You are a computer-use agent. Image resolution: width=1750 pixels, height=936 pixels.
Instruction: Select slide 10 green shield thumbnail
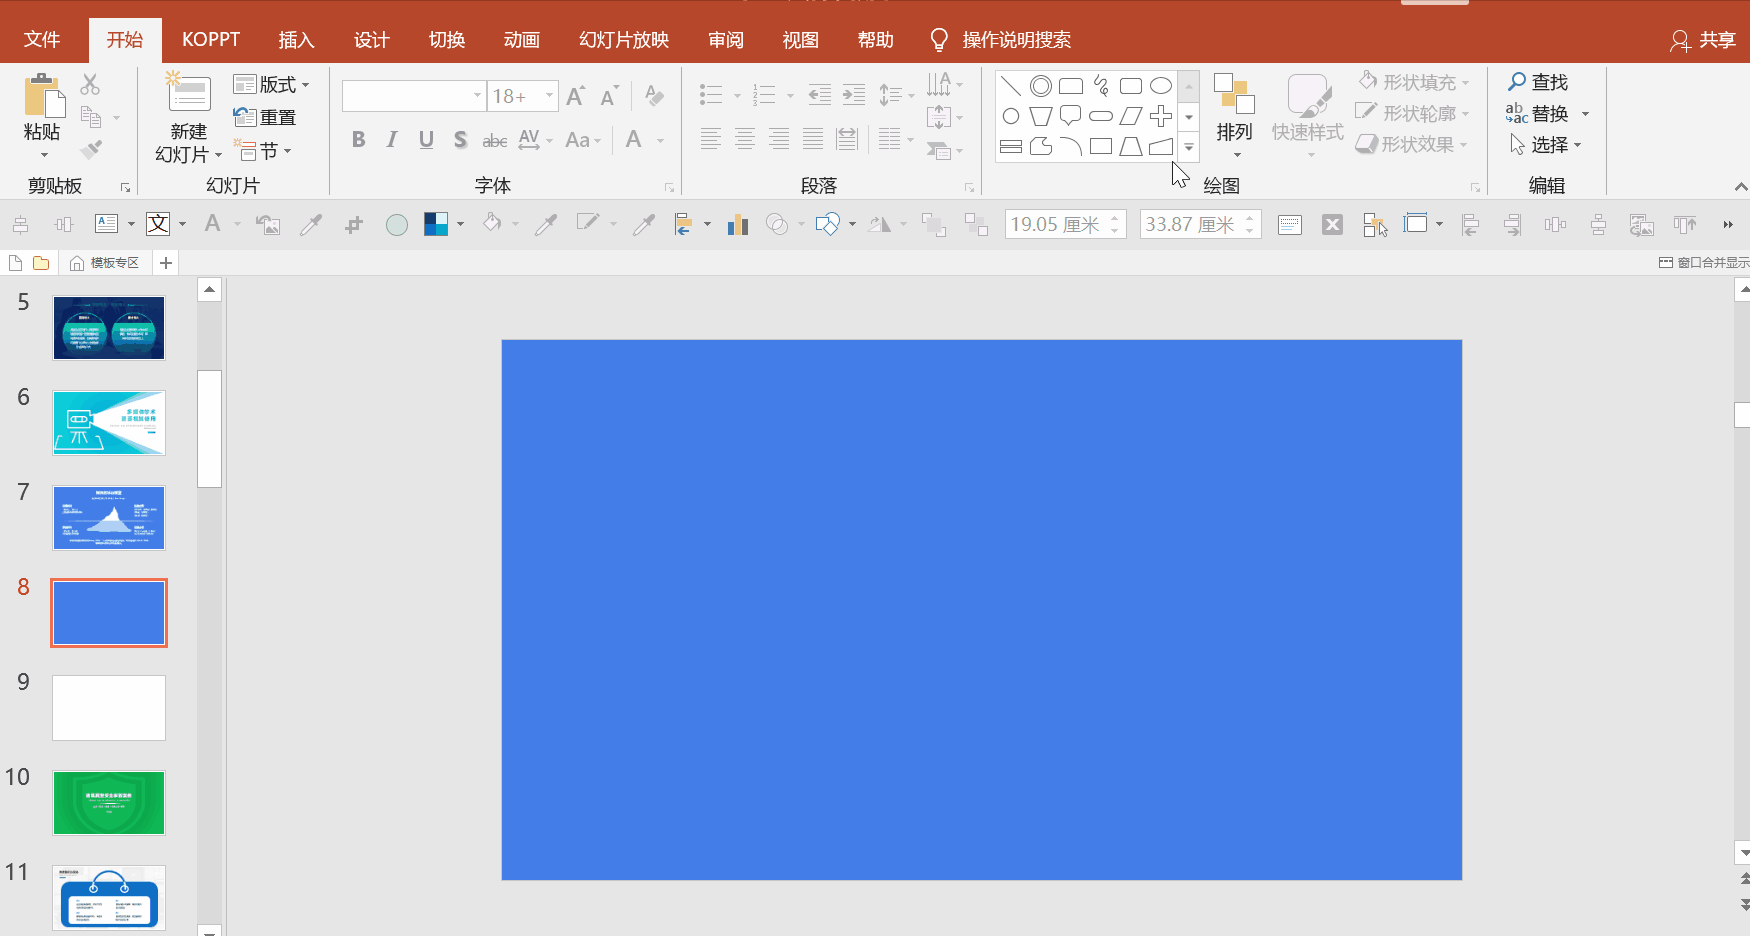pyautogui.click(x=109, y=802)
